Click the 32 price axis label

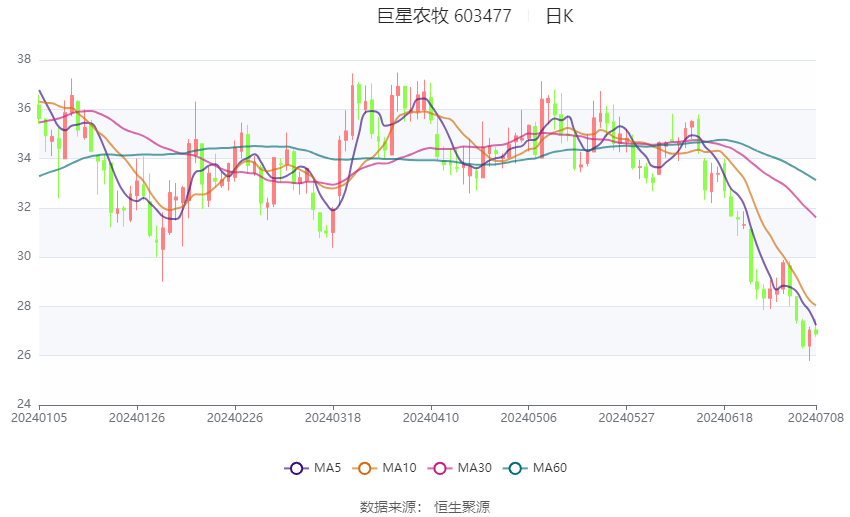click(x=24, y=207)
